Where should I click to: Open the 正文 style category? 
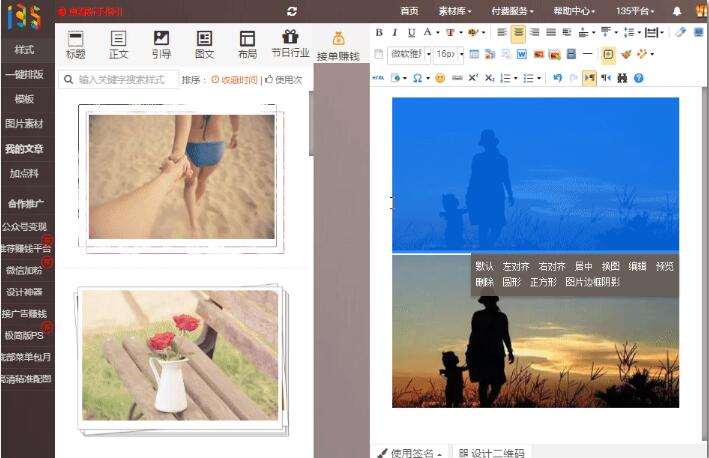[x=118, y=45]
